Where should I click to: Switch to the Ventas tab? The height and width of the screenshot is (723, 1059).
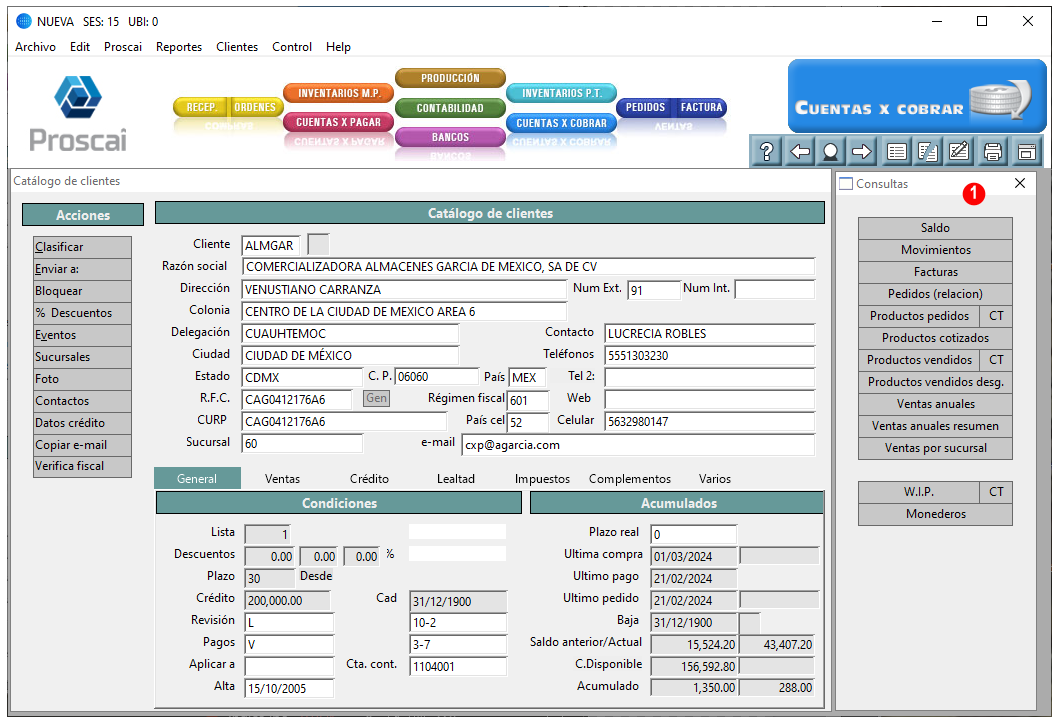click(x=282, y=479)
